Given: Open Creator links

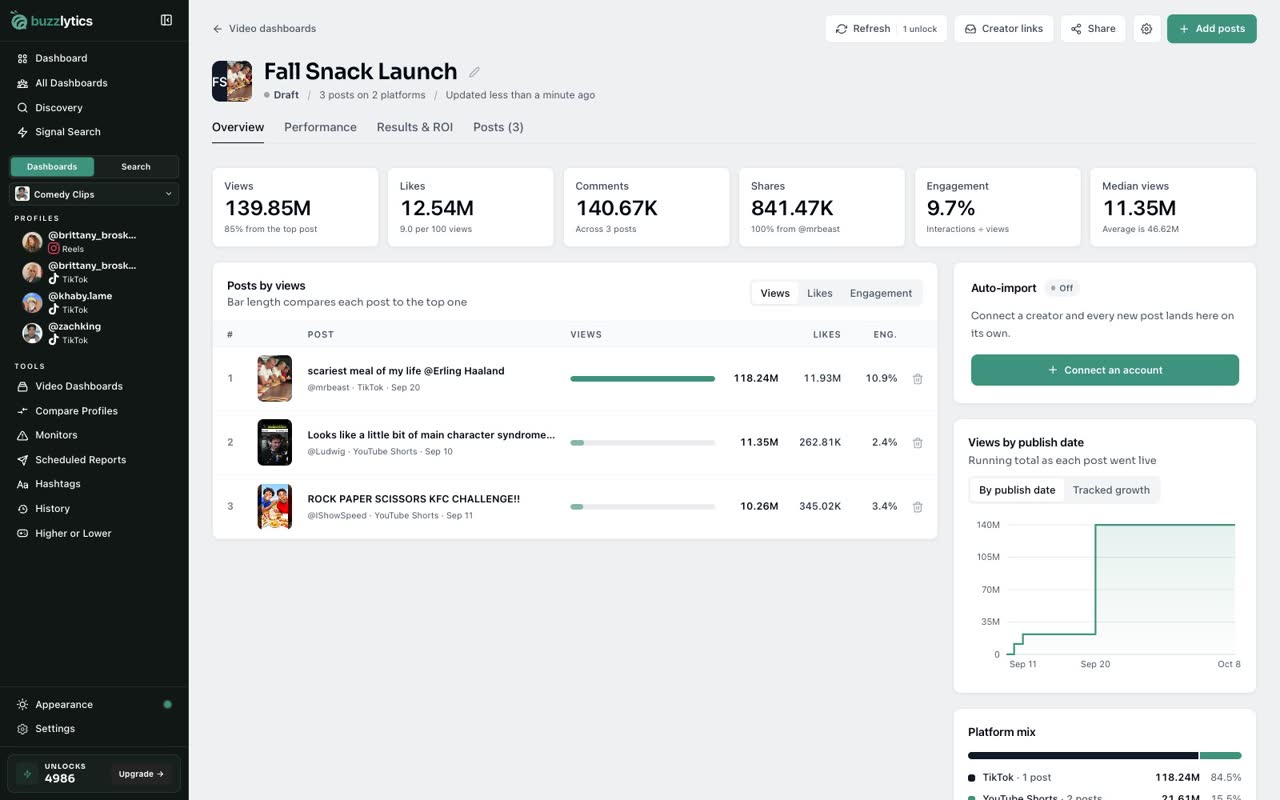Looking at the screenshot, I should tap(1003, 29).
